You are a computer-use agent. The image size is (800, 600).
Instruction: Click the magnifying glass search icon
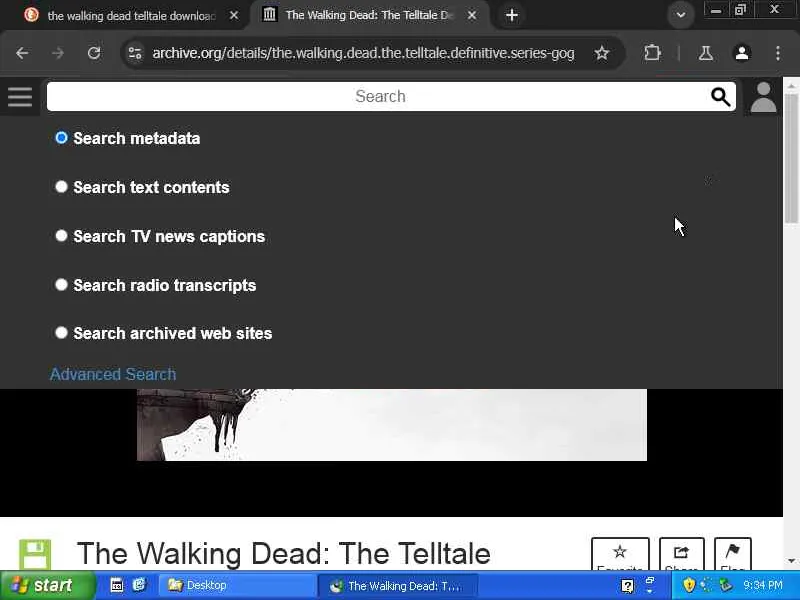coord(720,96)
